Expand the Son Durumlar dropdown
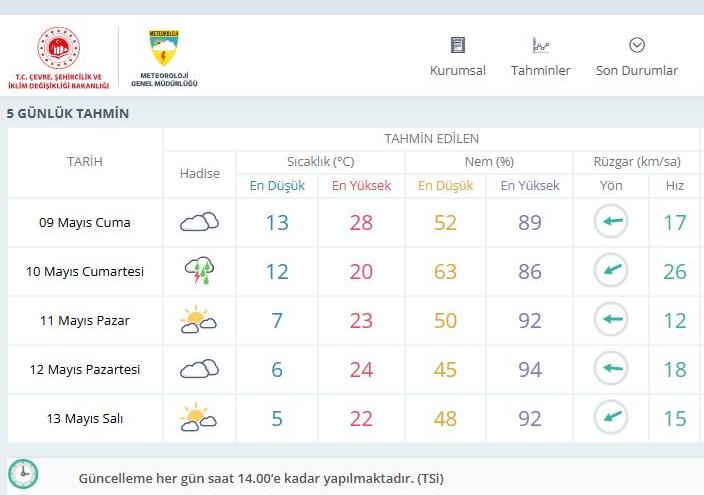The height and width of the screenshot is (495, 704). coord(637,57)
